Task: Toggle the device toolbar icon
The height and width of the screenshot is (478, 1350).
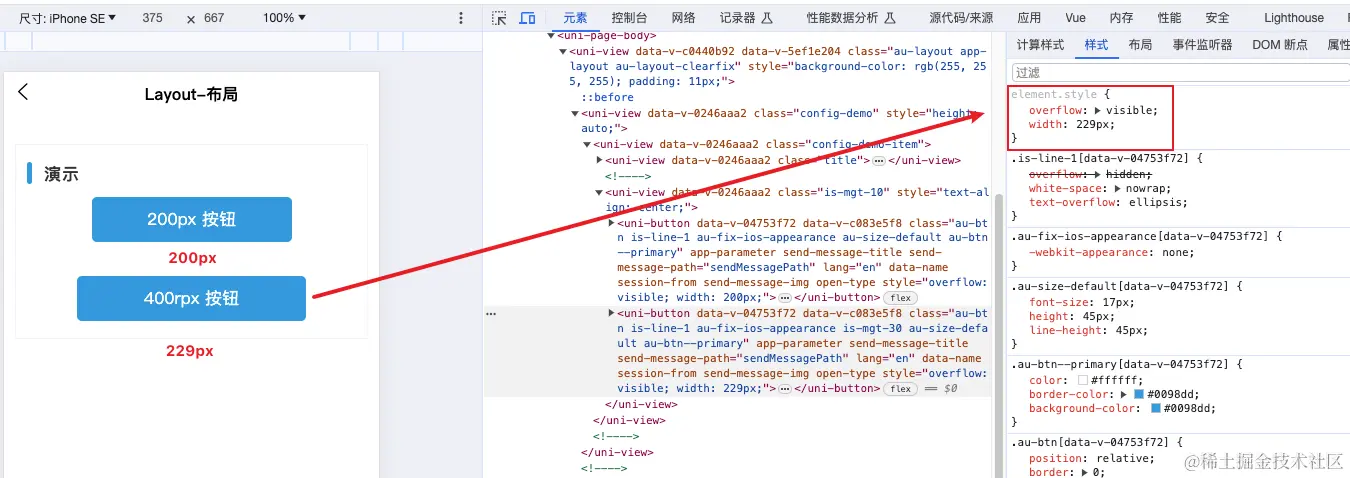Action: pyautogui.click(x=527, y=18)
